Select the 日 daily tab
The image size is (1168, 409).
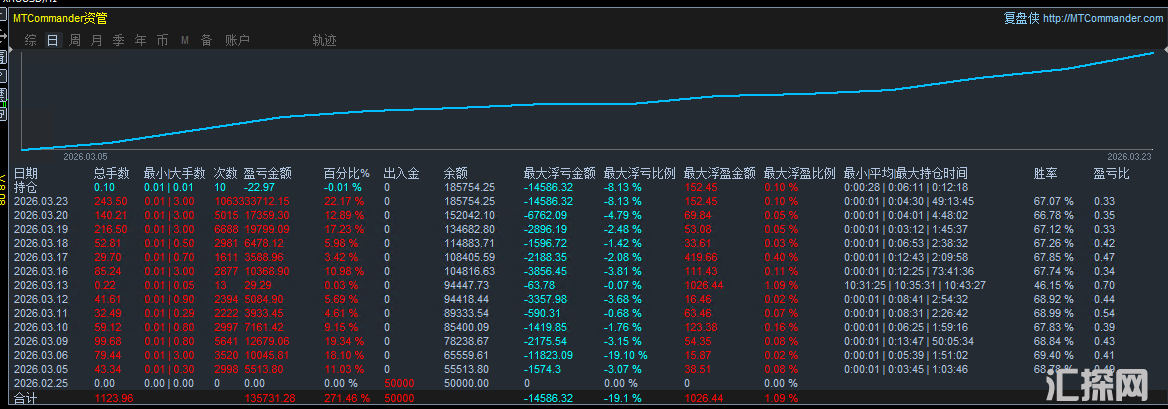point(52,40)
